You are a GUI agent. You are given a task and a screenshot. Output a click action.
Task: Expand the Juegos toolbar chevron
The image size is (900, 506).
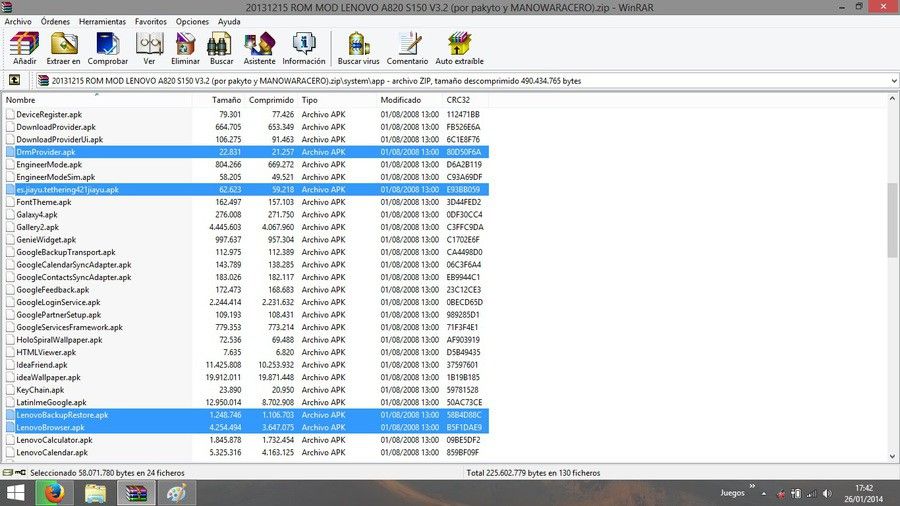pos(752,486)
